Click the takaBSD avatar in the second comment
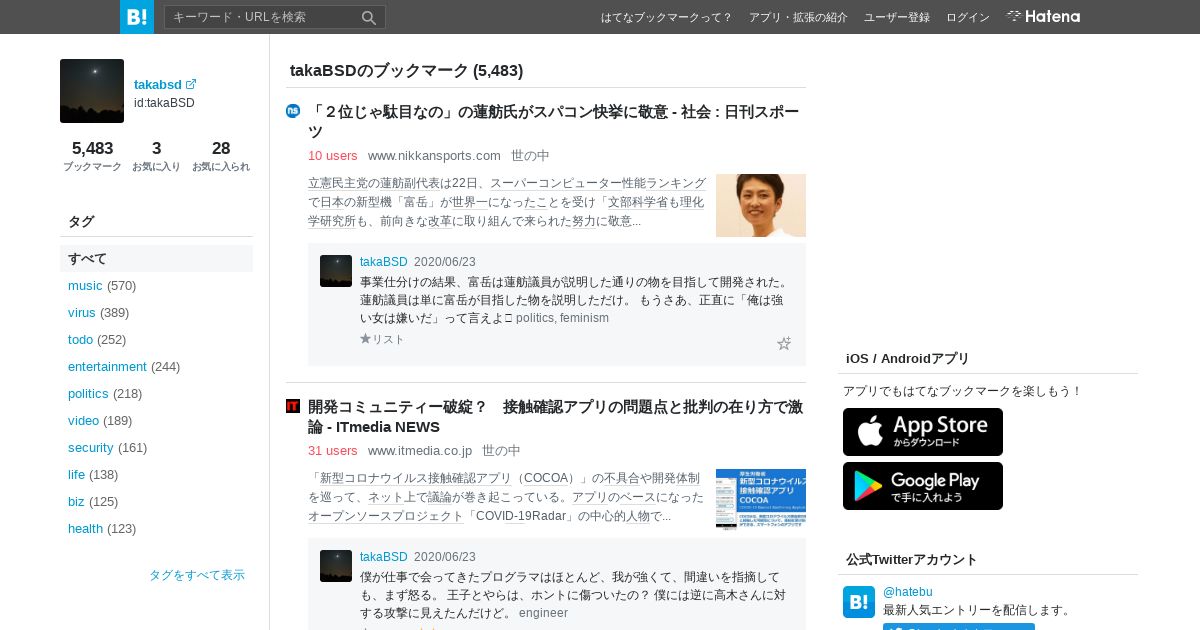 coord(336,566)
